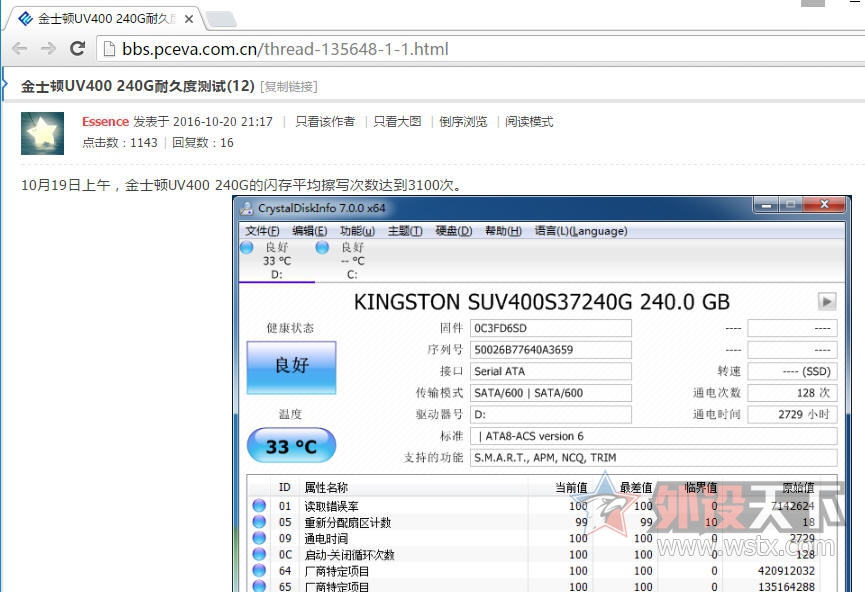
Task: Click the 点击数：1143 view count text
Action: pyautogui.click(x=120, y=143)
